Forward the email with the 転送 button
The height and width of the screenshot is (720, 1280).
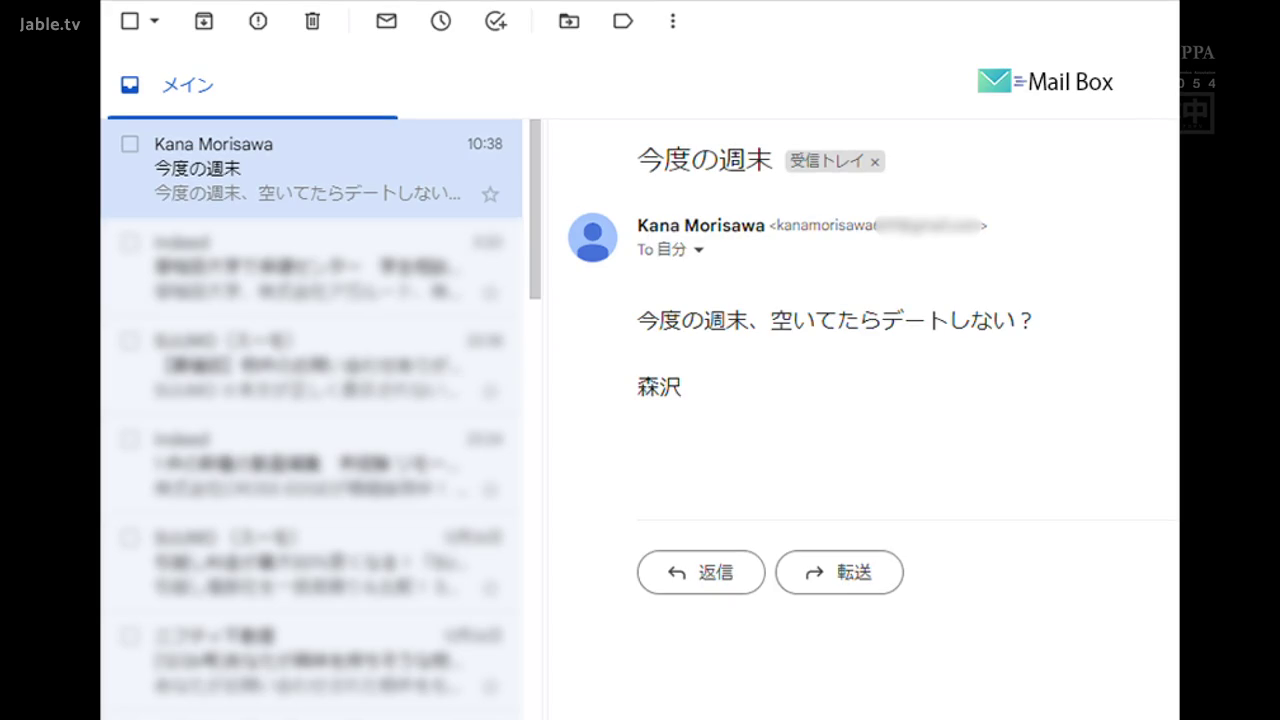pos(839,572)
